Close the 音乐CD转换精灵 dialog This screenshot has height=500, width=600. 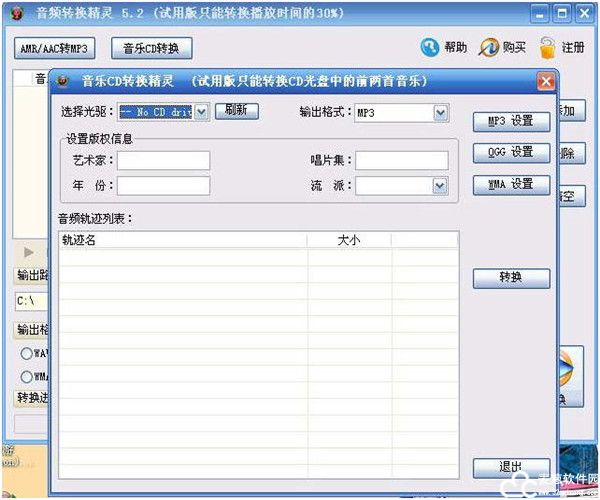pos(546,81)
